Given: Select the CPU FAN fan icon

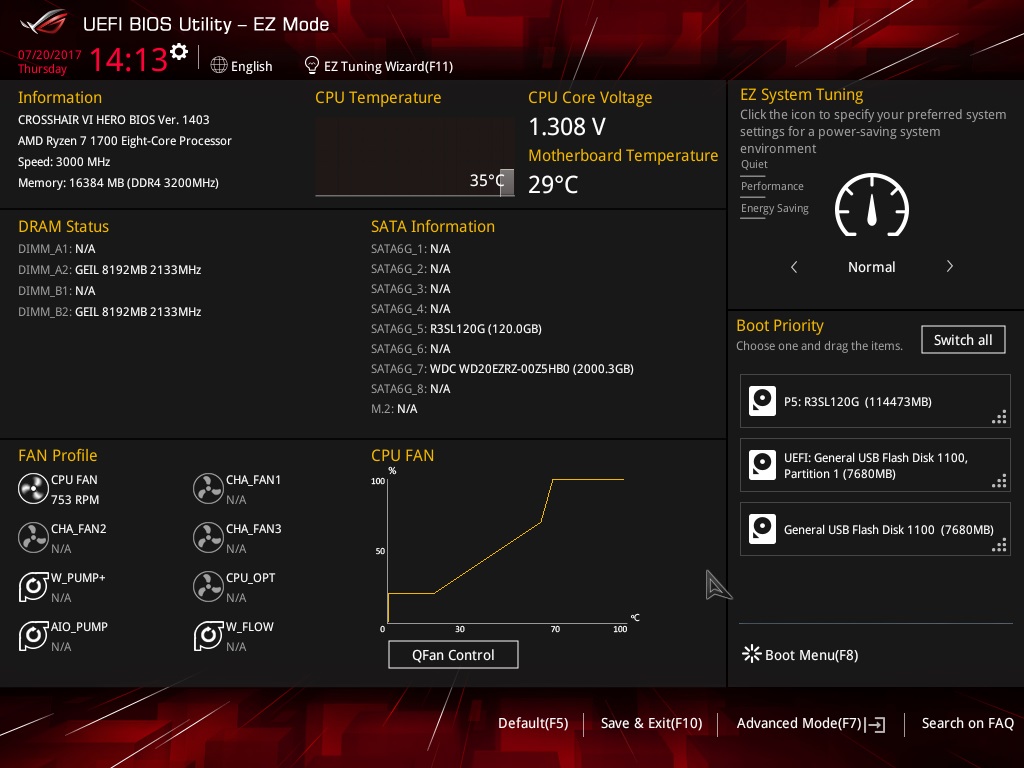Looking at the screenshot, I should point(33,489).
